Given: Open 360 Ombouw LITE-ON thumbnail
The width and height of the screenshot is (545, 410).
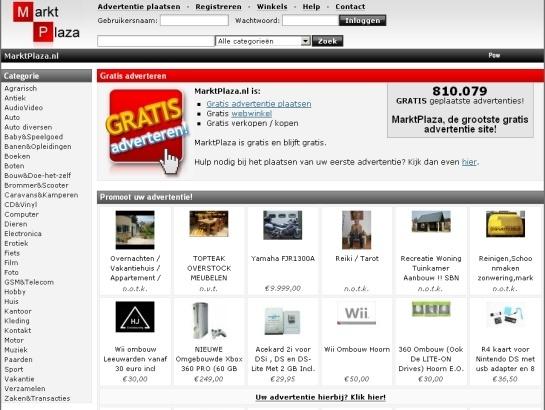Looking at the screenshot, I should click(431, 309).
